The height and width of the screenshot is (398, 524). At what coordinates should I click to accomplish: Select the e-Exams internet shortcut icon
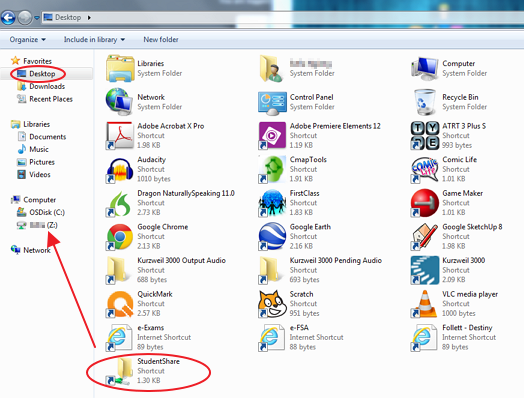(119, 338)
